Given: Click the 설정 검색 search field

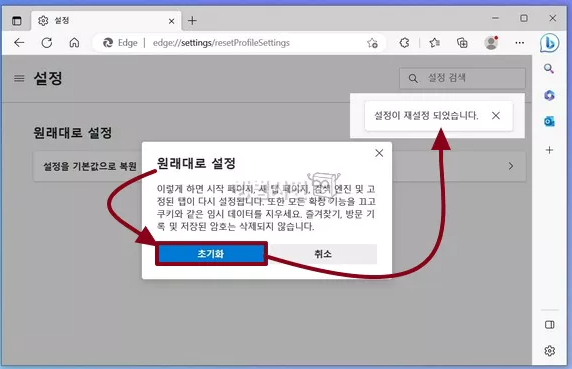Looking at the screenshot, I should pyautogui.click(x=462, y=78).
